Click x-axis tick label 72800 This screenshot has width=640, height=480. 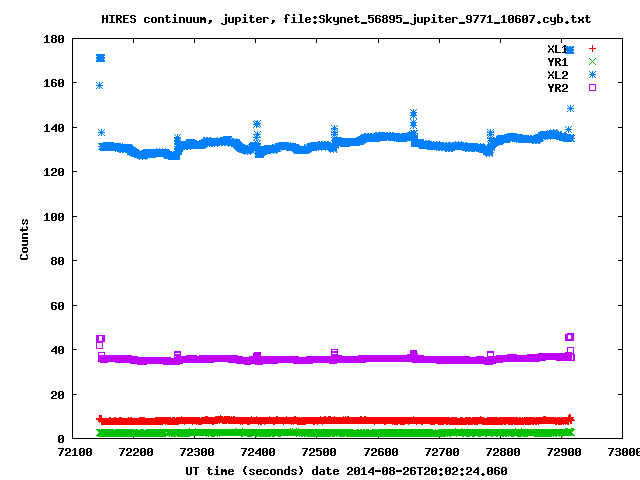502,452
